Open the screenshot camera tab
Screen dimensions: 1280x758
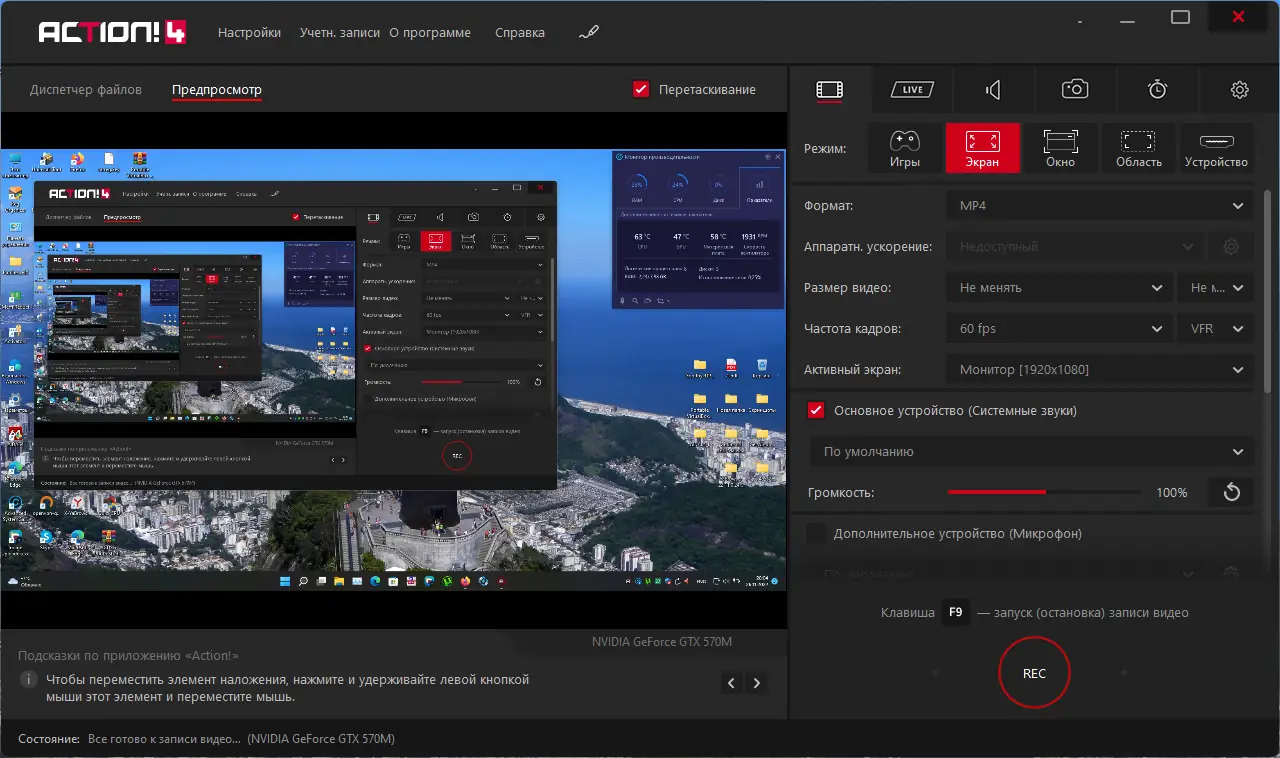pos(1075,90)
